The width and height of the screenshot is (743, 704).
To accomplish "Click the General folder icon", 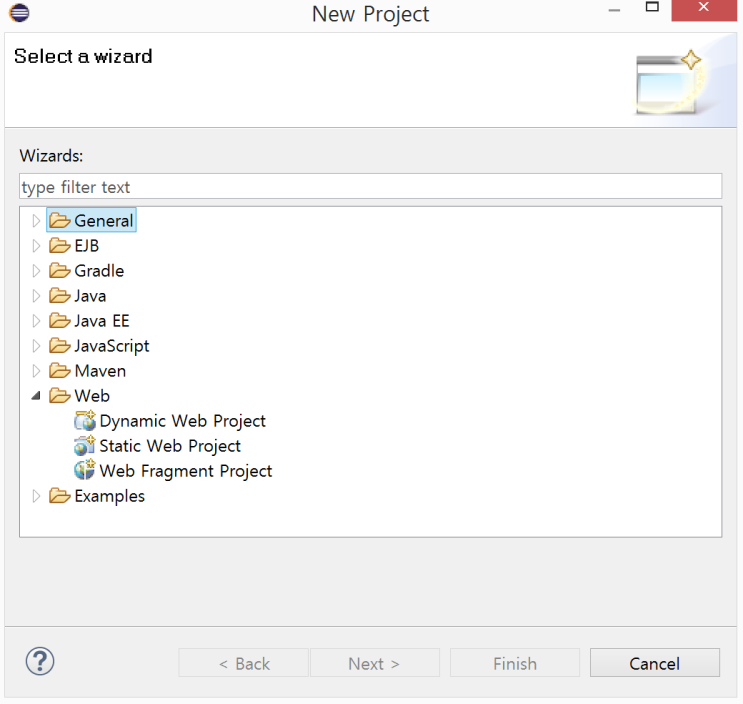I will pos(60,220).
